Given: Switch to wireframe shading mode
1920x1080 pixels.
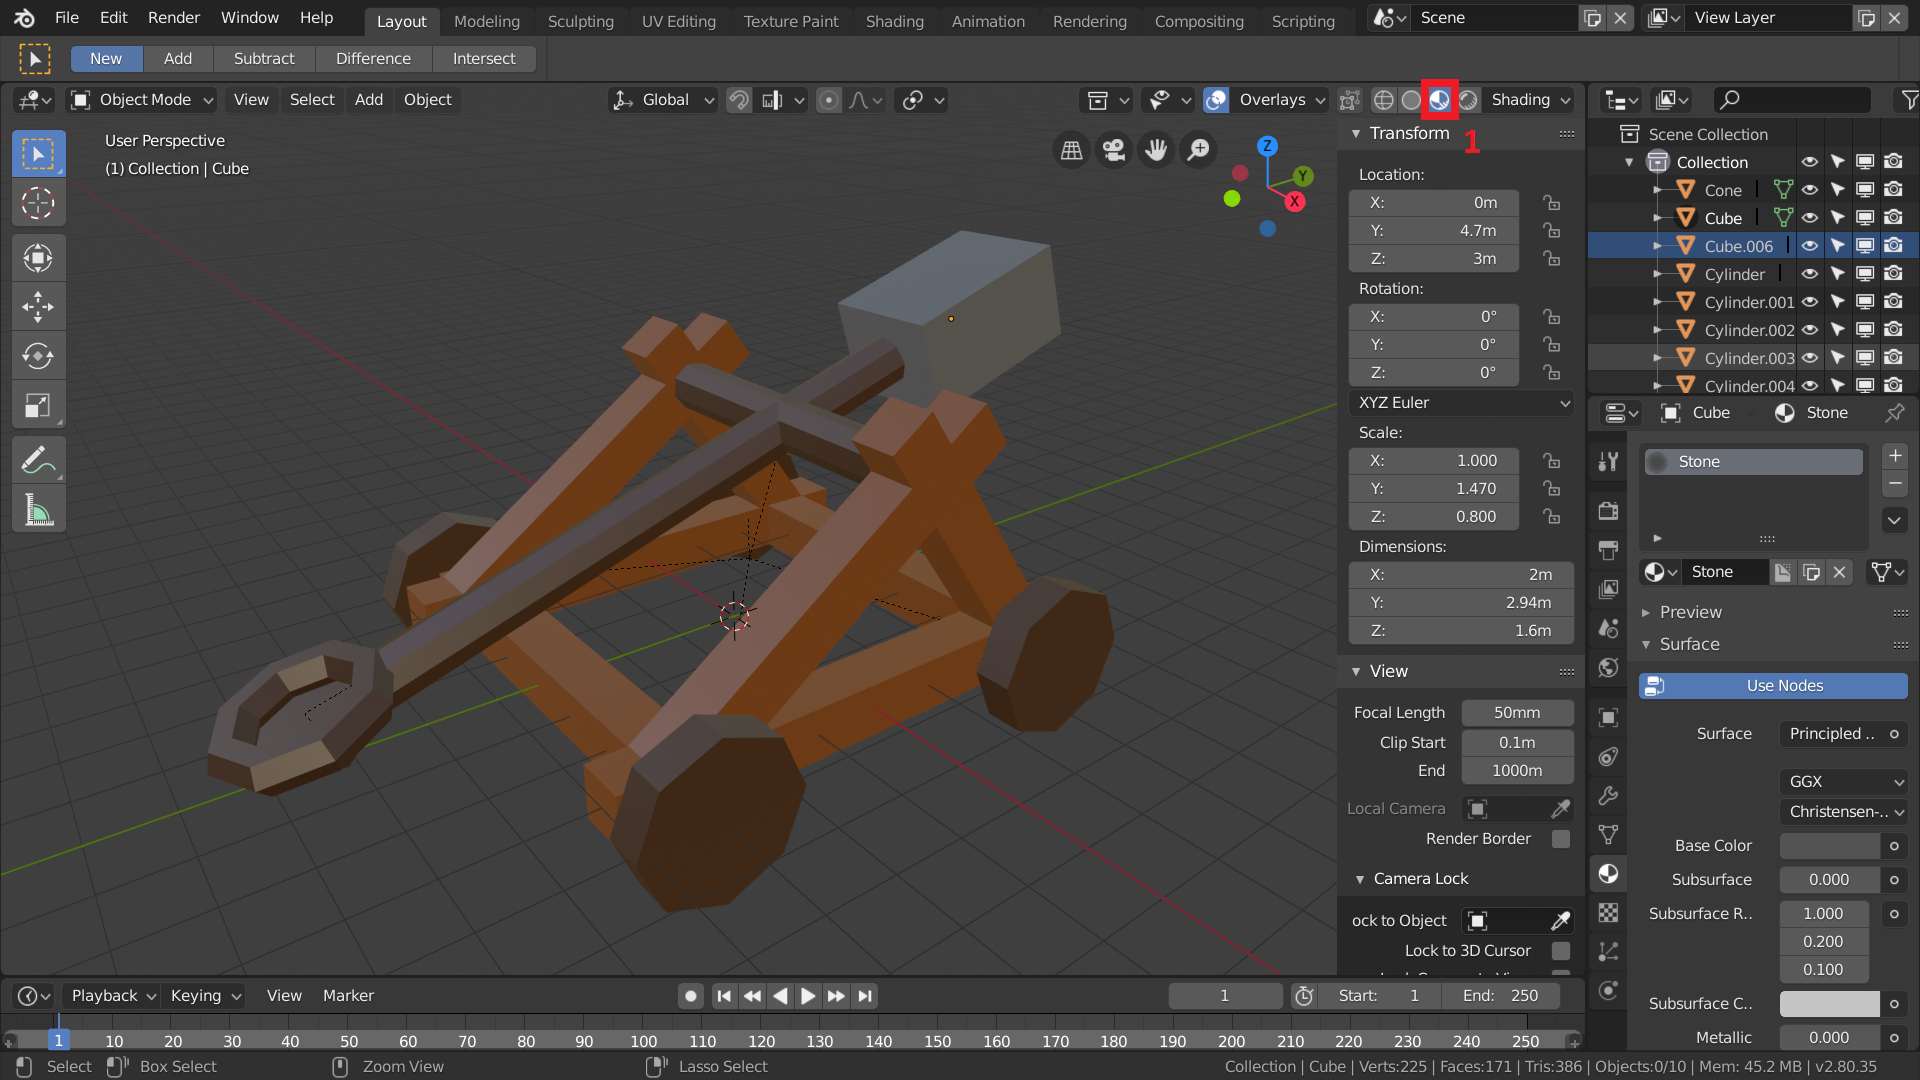Looking at the screenshot, I should (x=1383, y=100).
